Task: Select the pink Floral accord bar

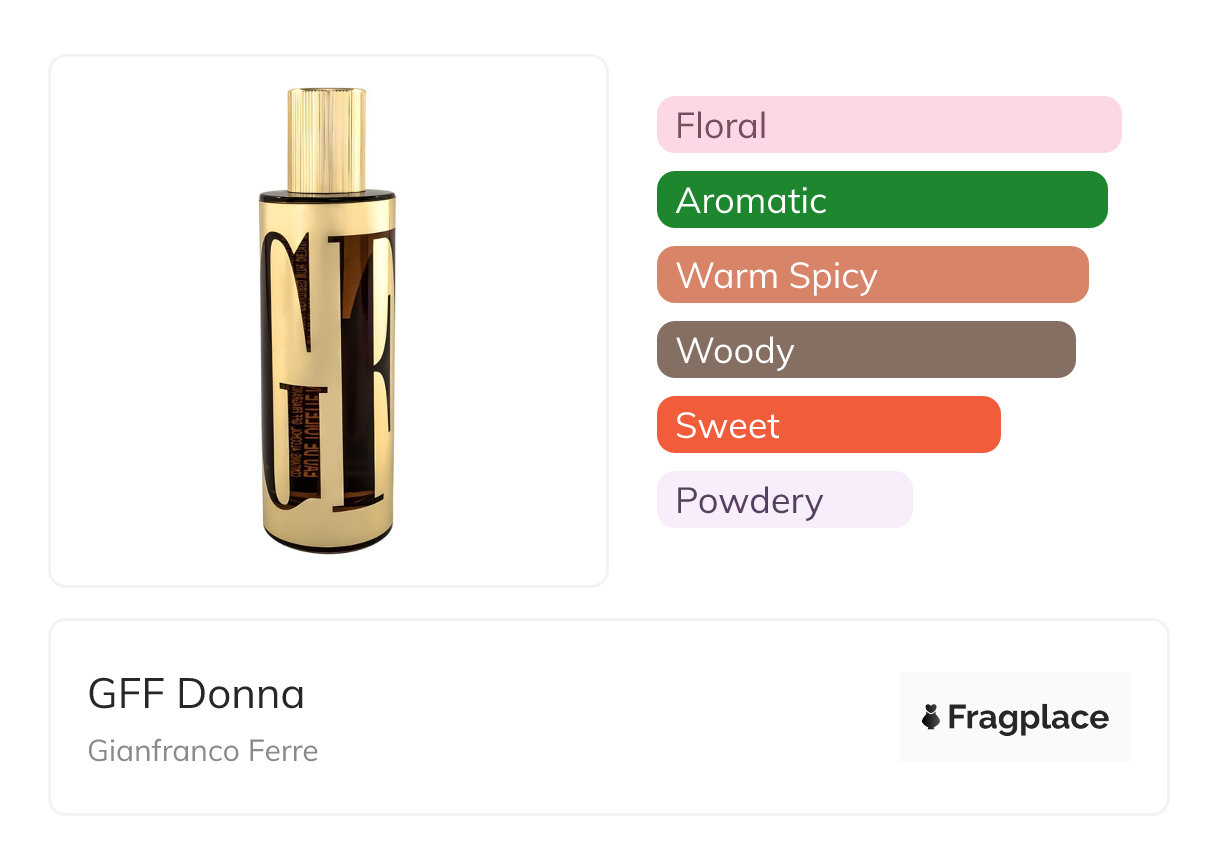Action: pos(888,125)
